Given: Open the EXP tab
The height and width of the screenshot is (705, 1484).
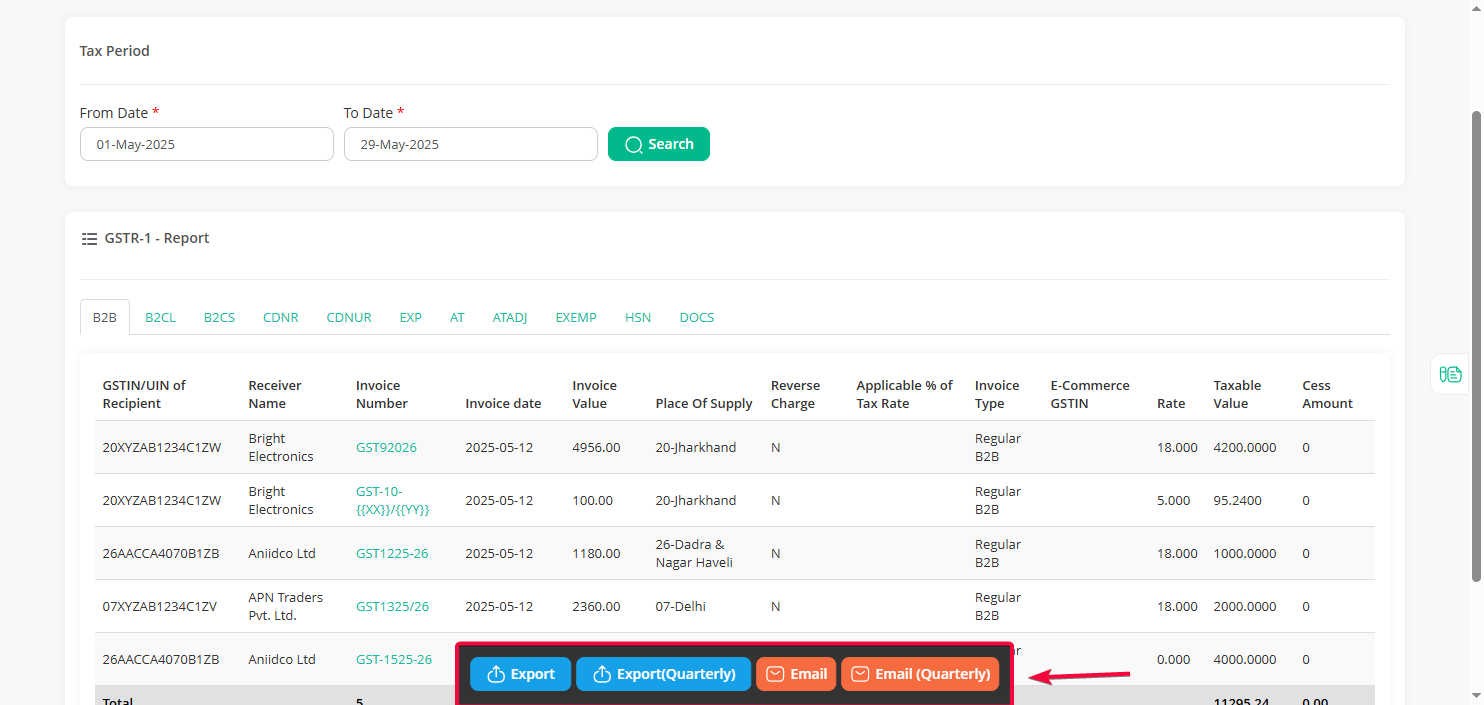Looking at the screenshot, I should 411,317.
